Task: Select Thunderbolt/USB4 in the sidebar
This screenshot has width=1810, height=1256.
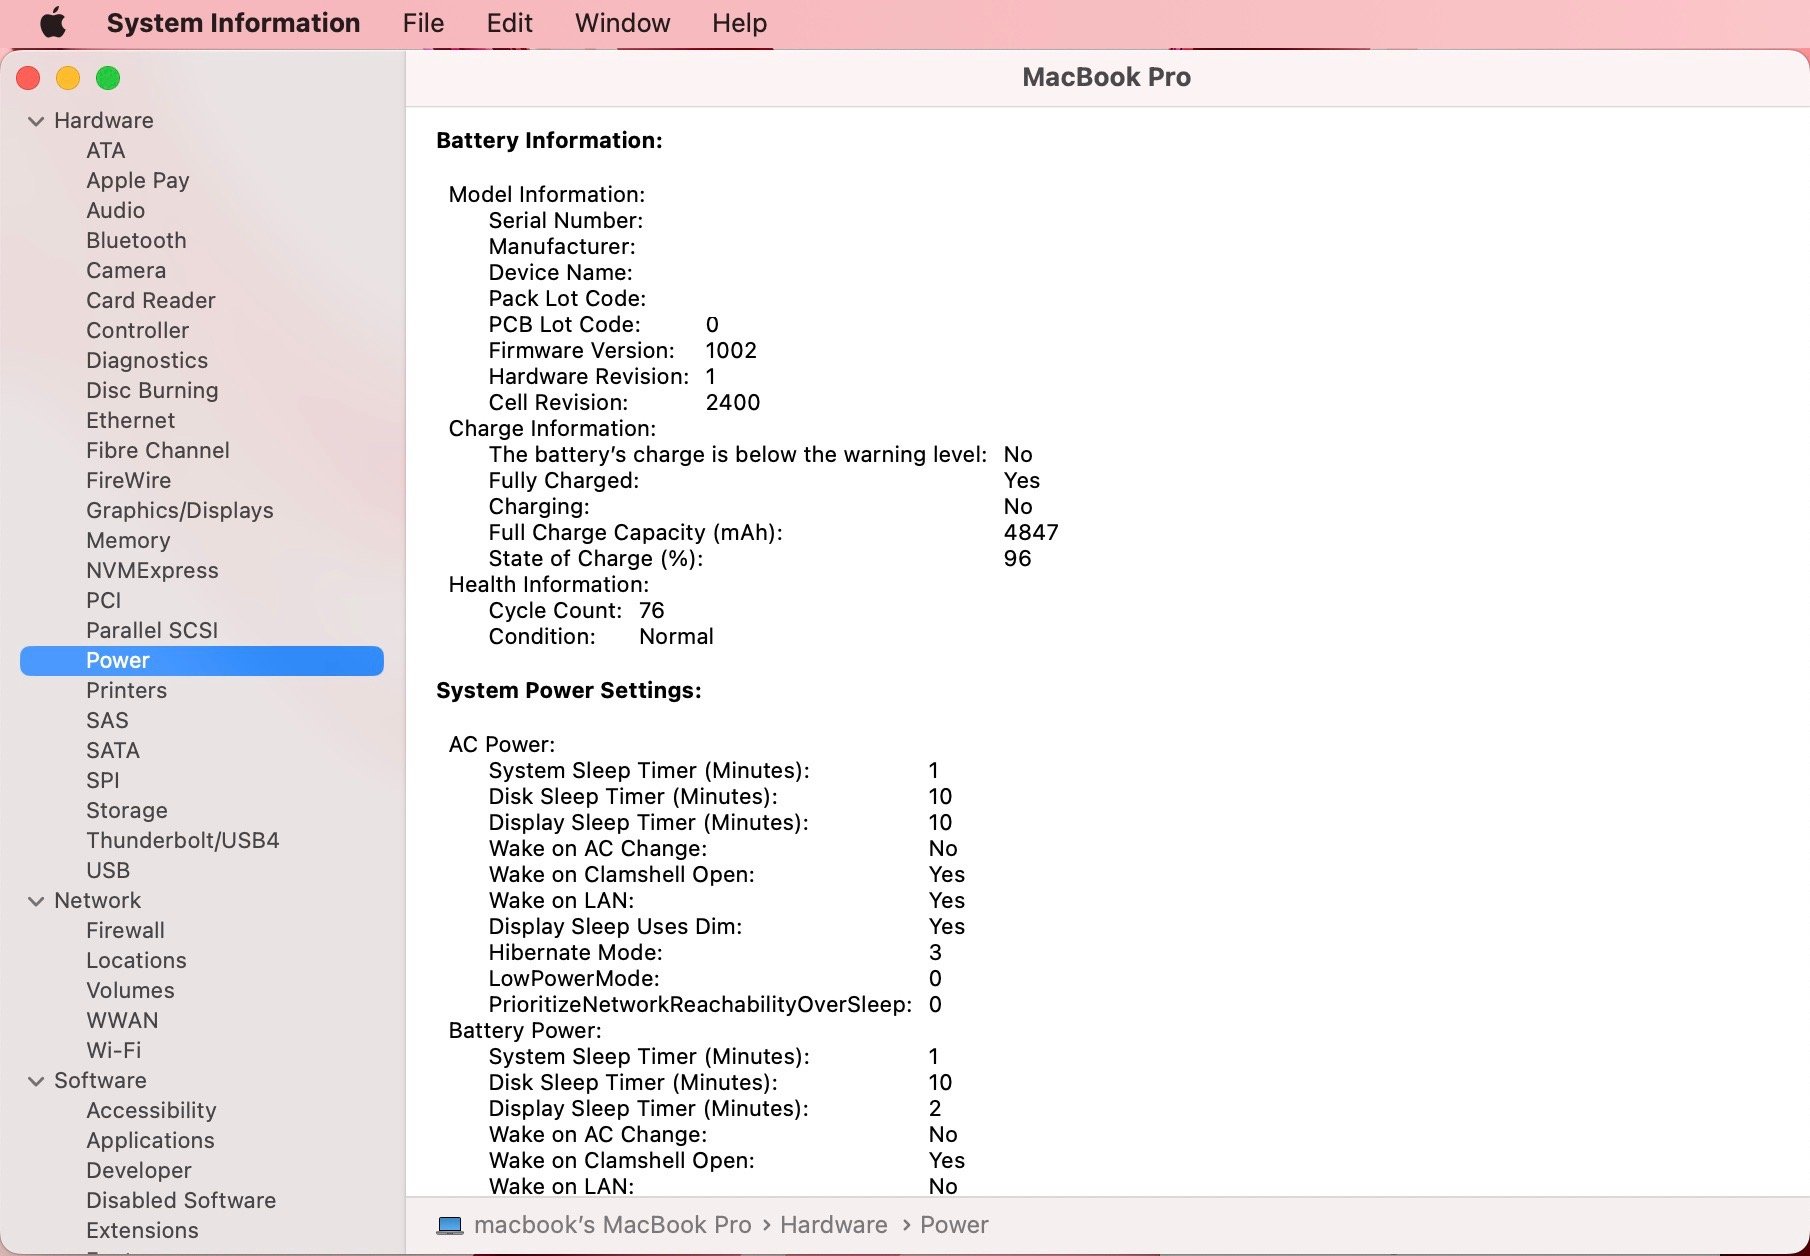Action: pos(183,841)
